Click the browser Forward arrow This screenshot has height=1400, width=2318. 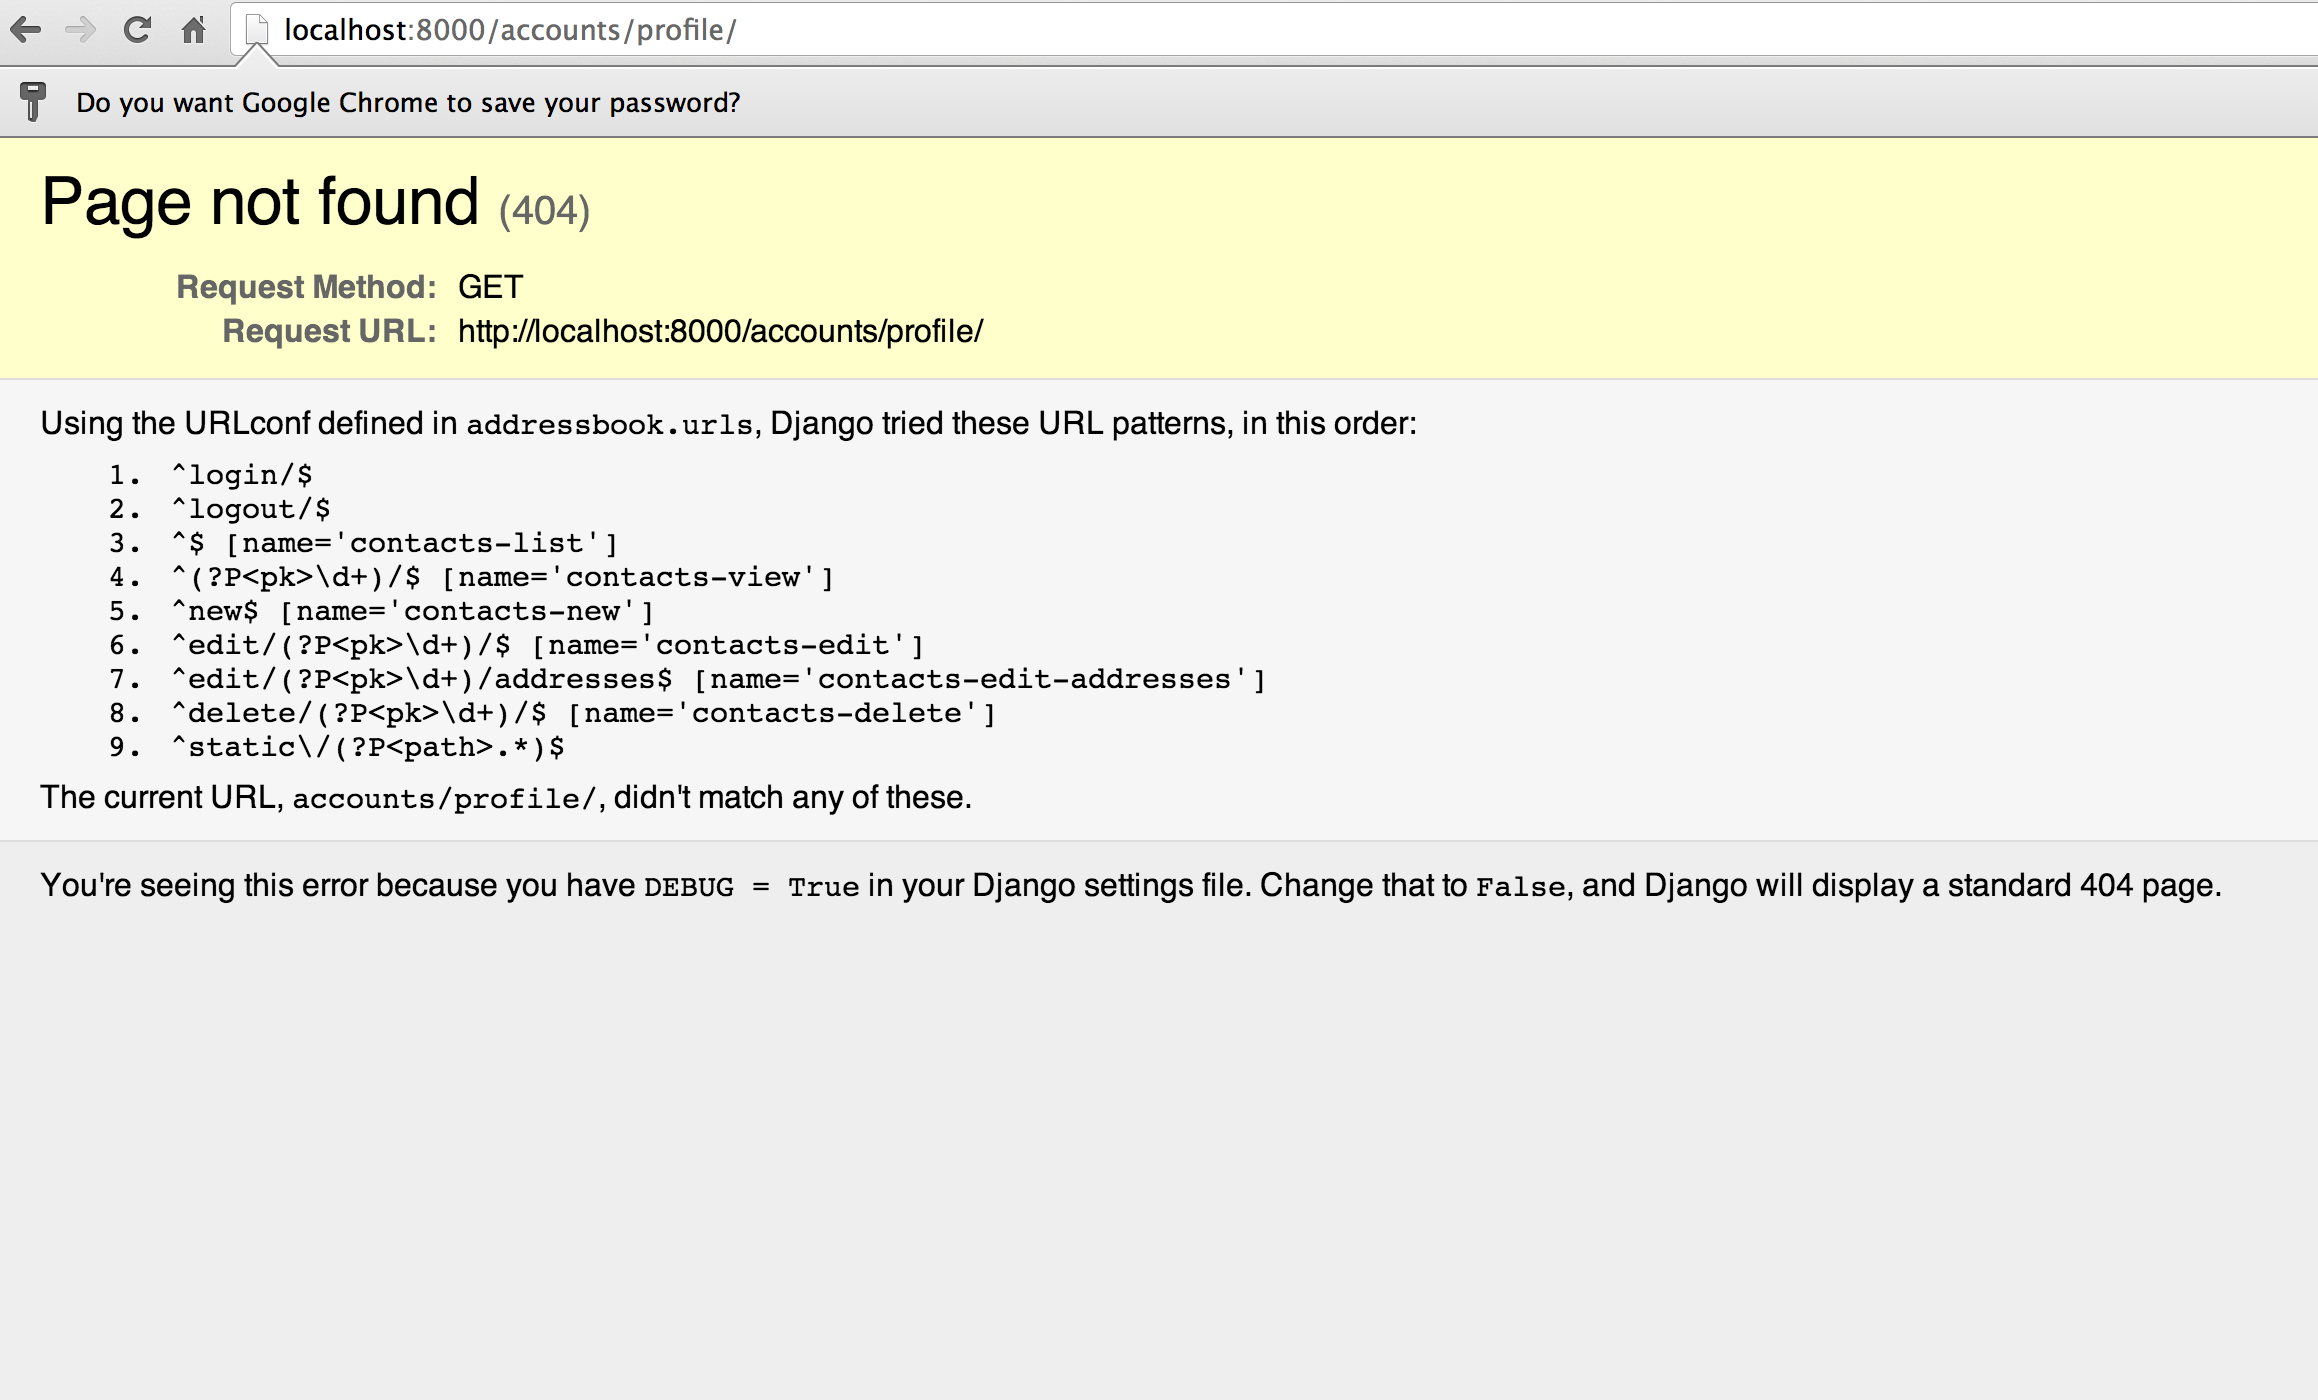pos(80,30)
